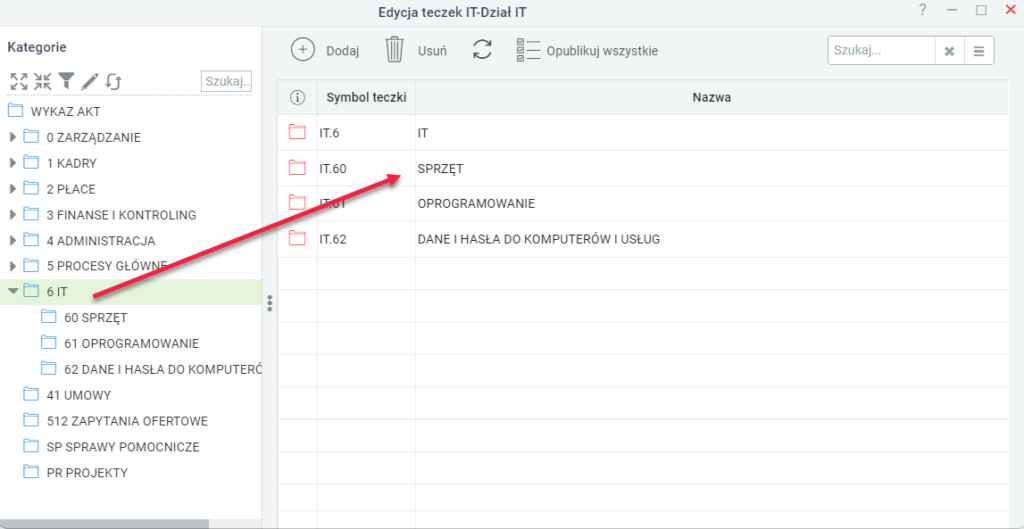Click red folder icon of IT.6 row

tap(297, 133)
